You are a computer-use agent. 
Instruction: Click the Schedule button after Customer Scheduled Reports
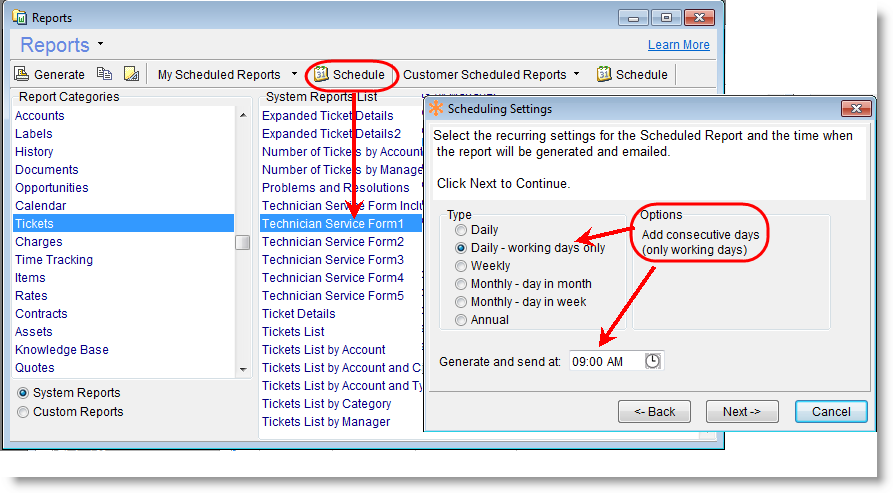(632, 74)
